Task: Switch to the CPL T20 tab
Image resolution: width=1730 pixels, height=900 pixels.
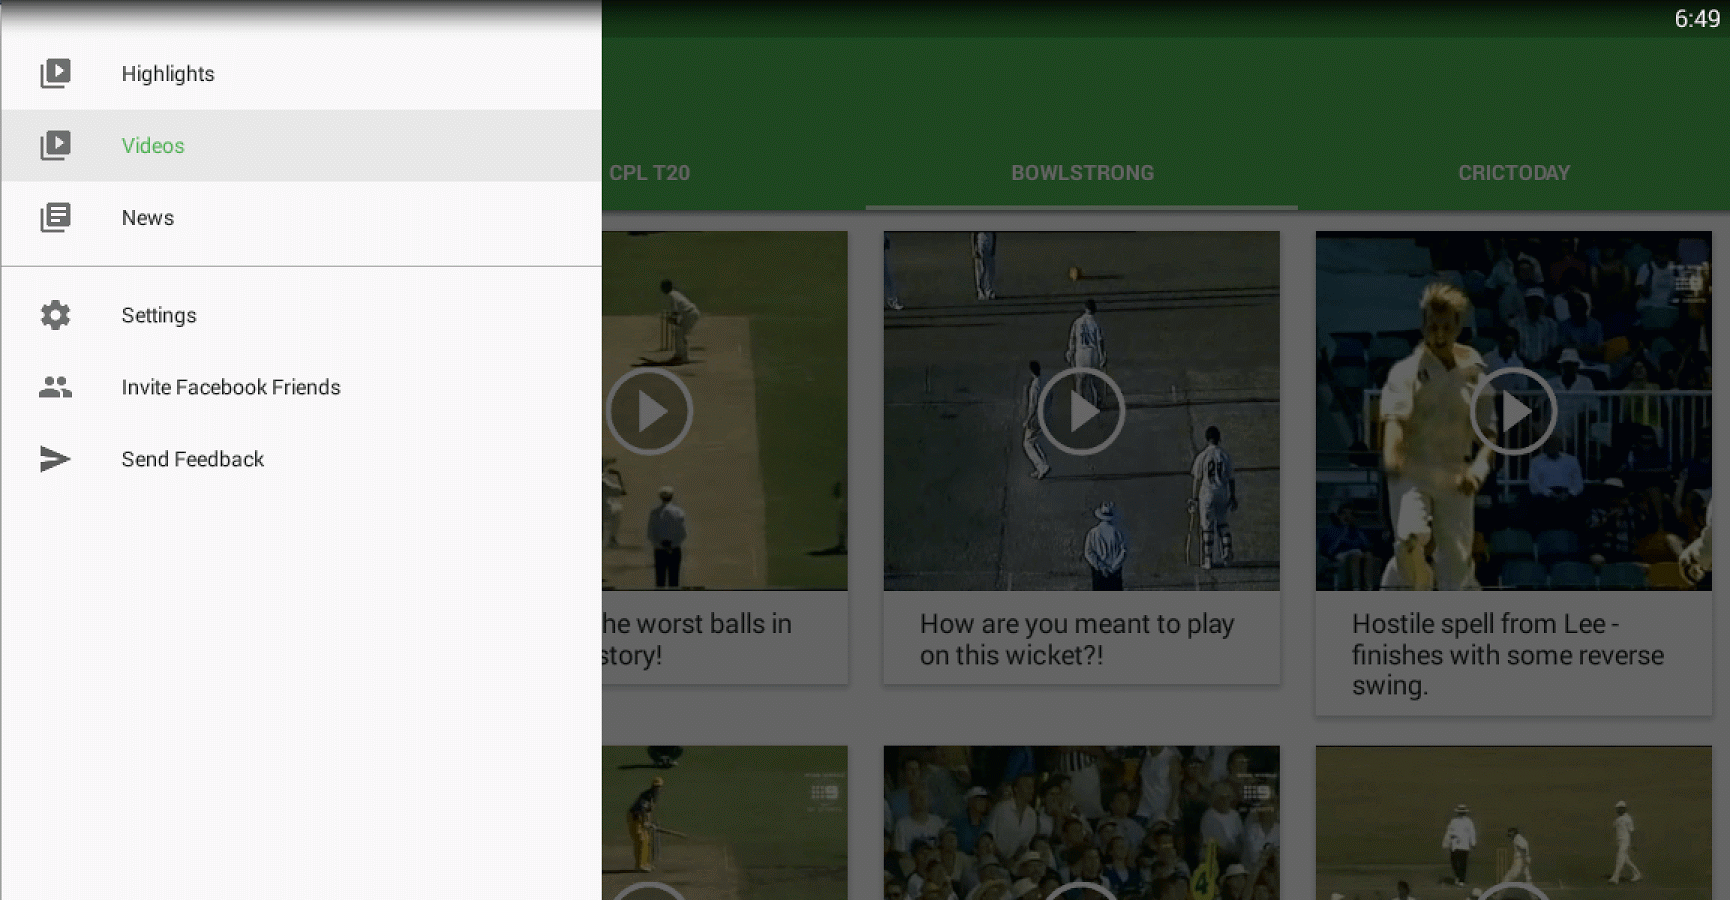Action: coord(650,172)
